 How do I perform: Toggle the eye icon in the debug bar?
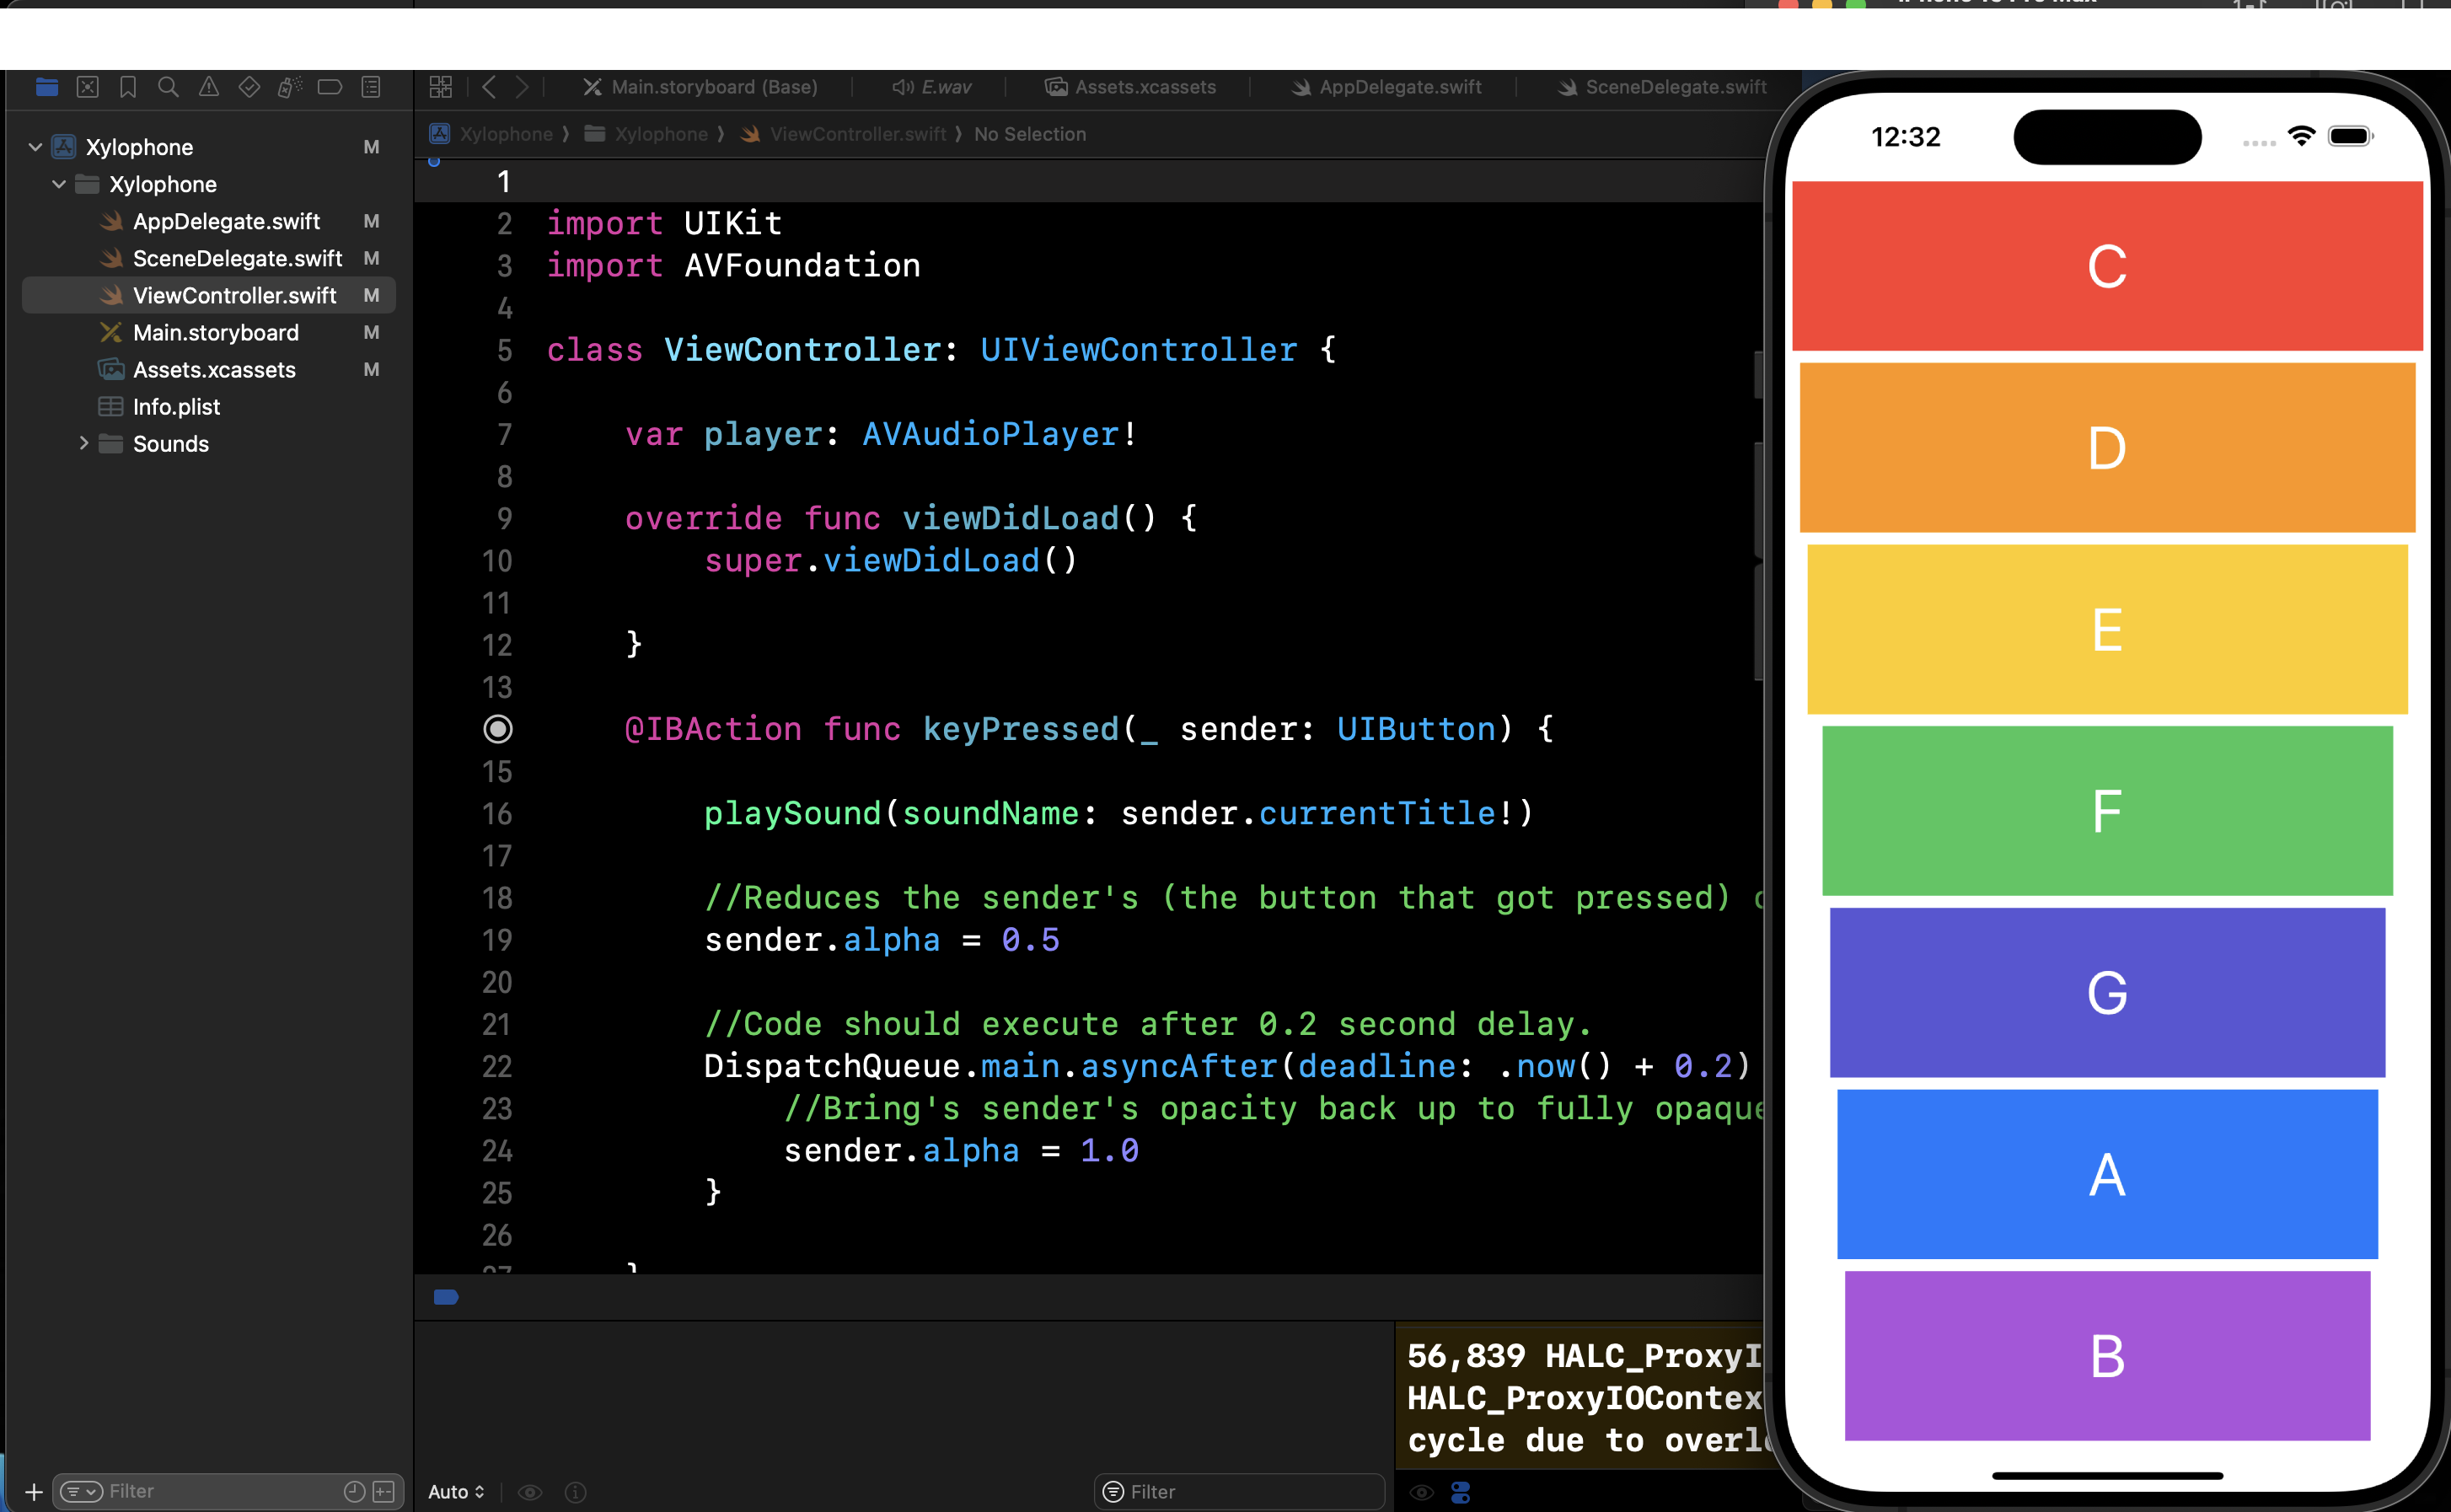(x=530, y=1491)
